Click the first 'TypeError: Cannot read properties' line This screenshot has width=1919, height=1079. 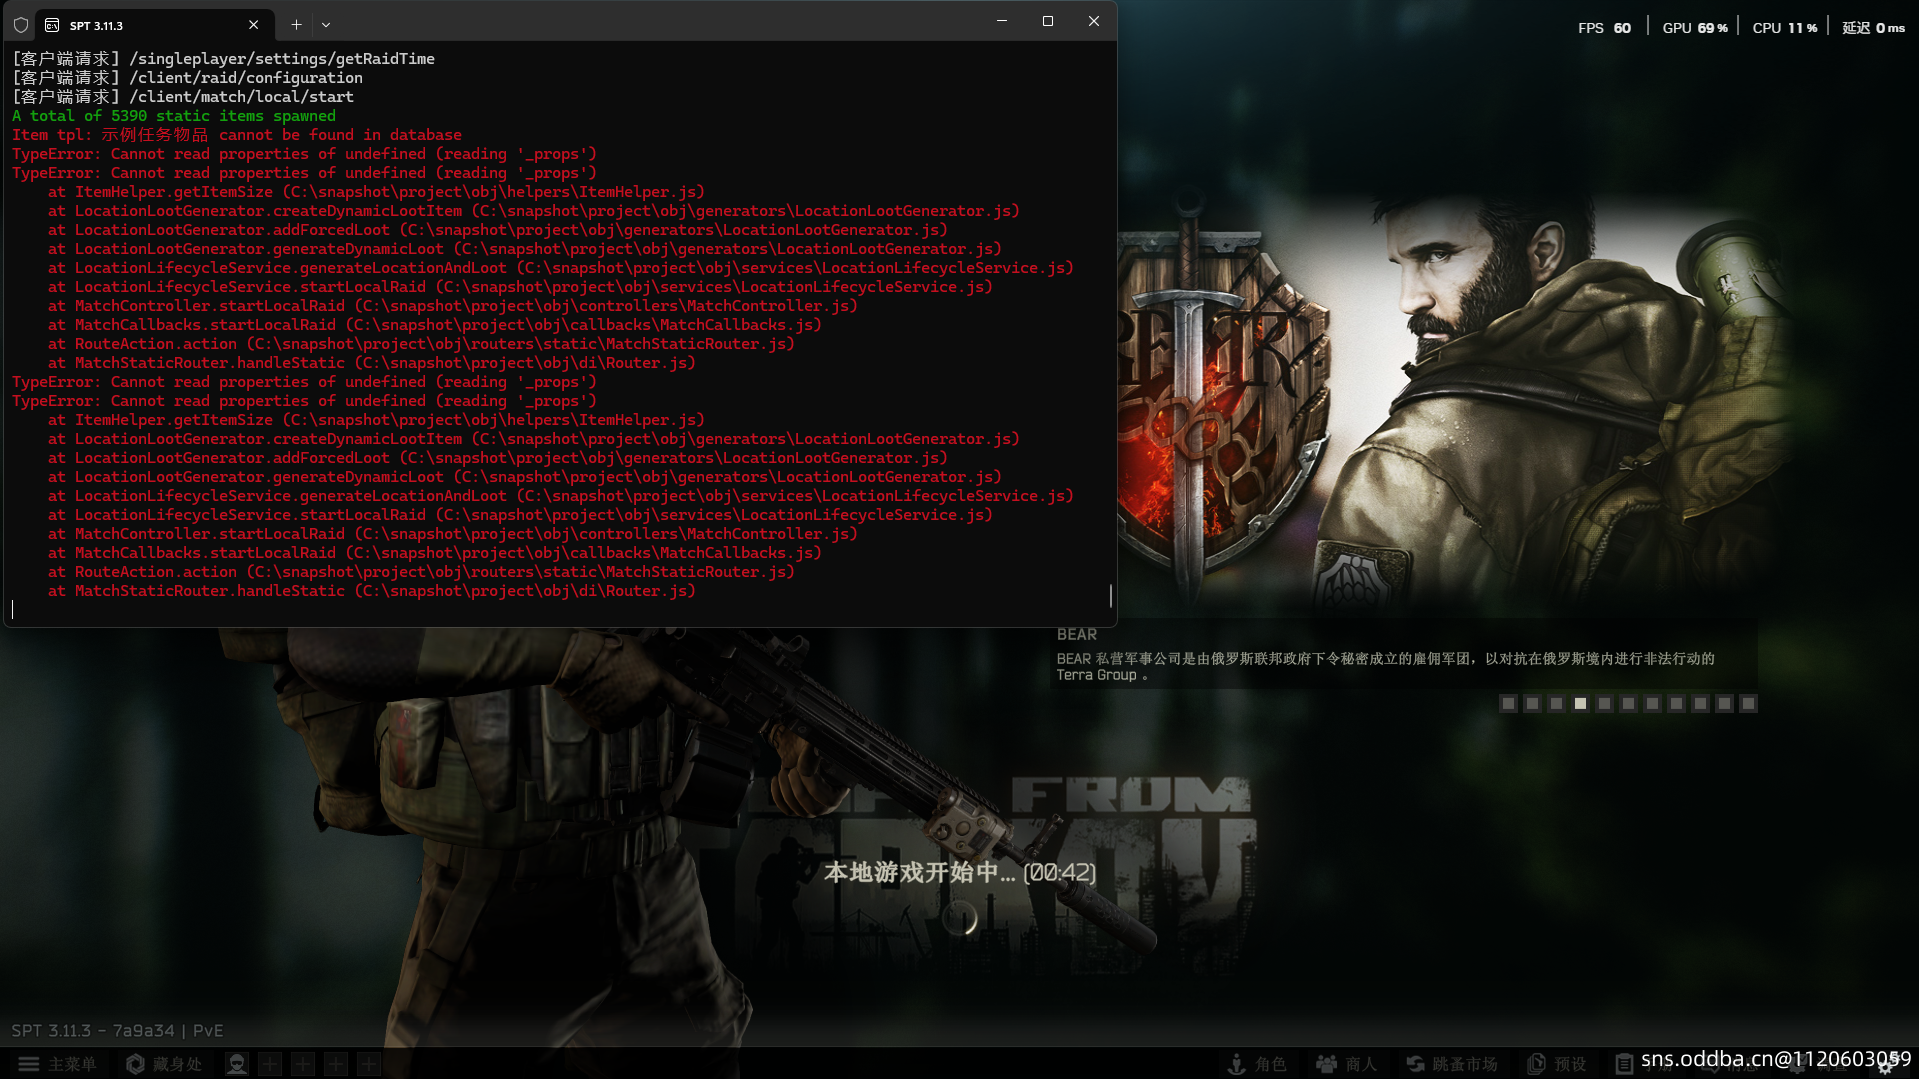tap(304, 154)
